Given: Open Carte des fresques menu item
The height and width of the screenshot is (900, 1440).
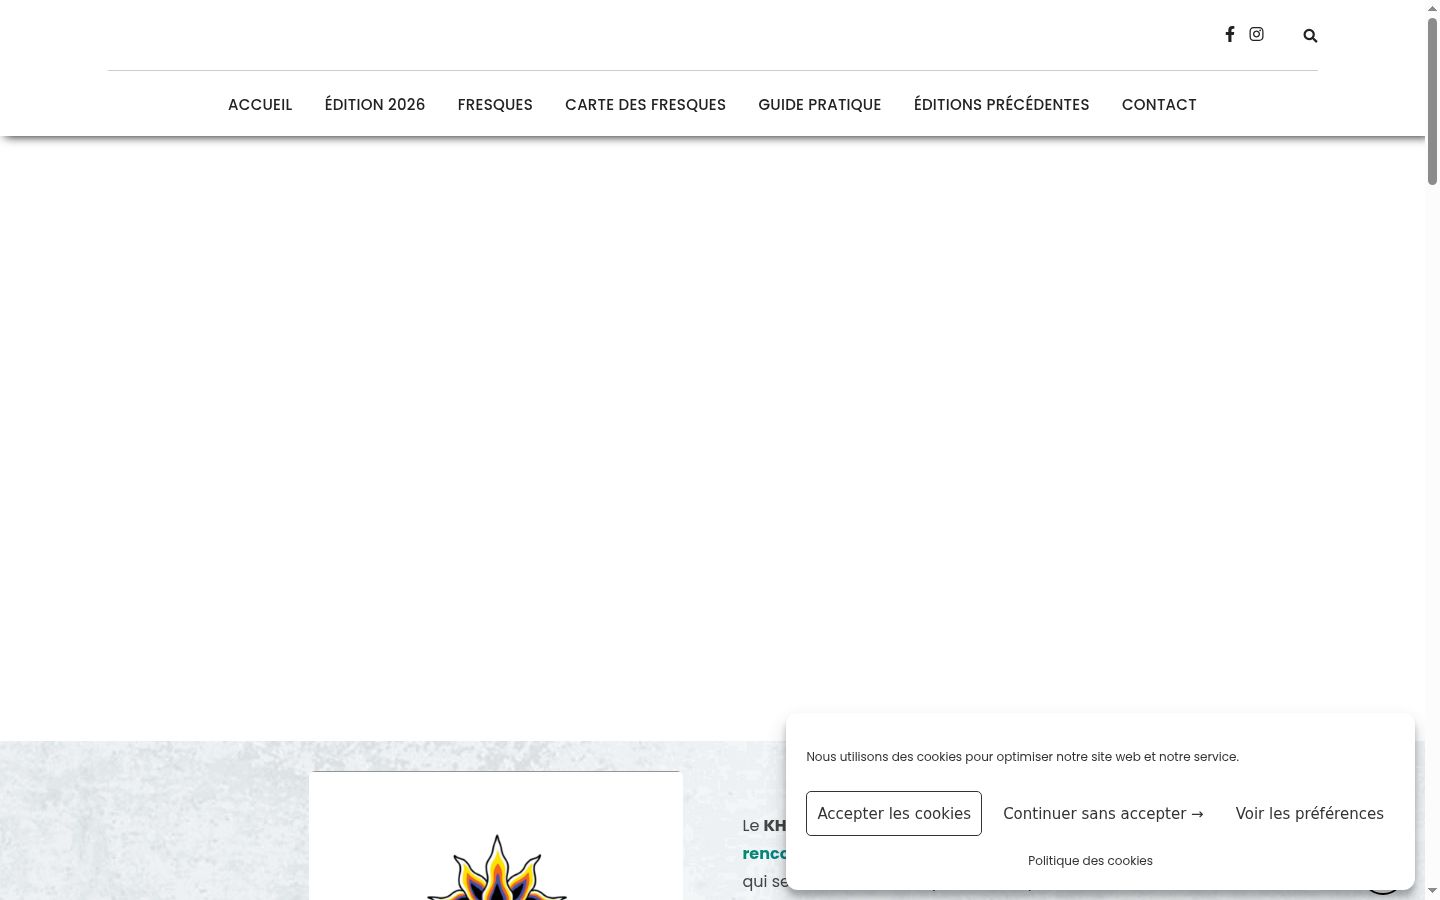Looking at the screenshot, I should point(645,105).
